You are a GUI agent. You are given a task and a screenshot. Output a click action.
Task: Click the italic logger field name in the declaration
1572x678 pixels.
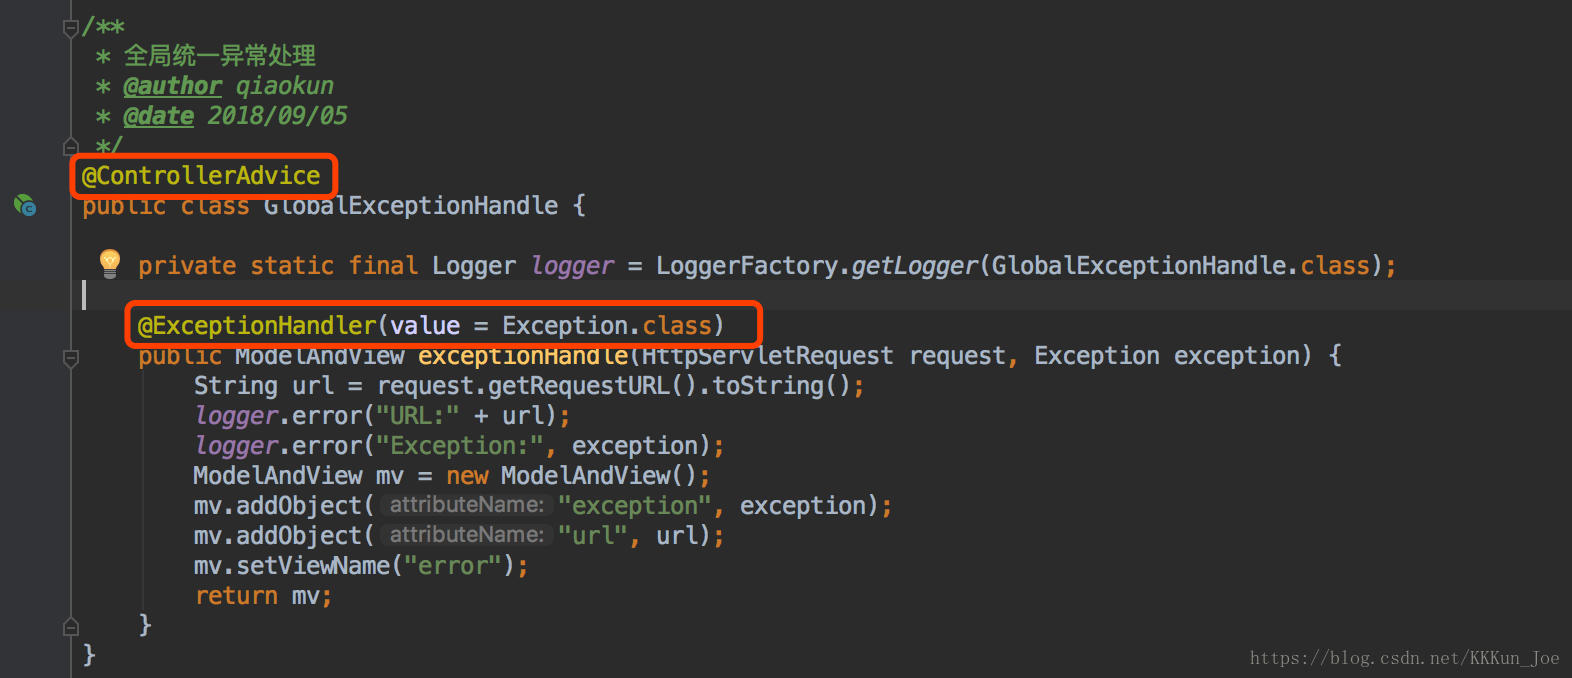coord(572,266)
